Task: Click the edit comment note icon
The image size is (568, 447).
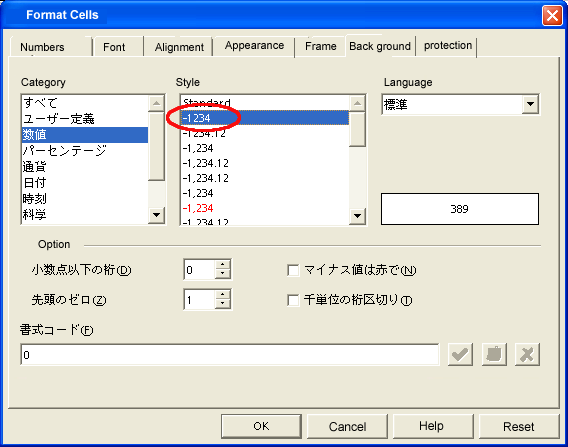Action: coord(494,354)
